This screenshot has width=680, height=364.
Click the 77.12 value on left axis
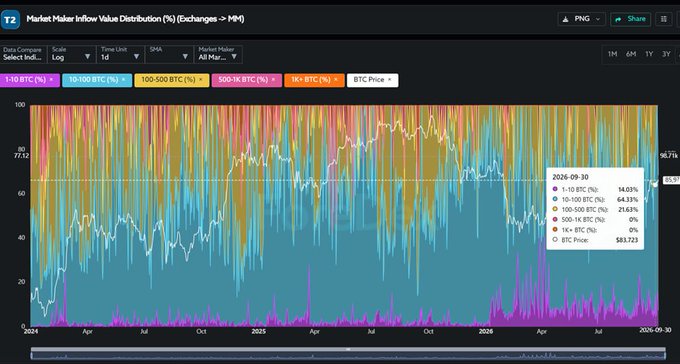coord(21,155)
